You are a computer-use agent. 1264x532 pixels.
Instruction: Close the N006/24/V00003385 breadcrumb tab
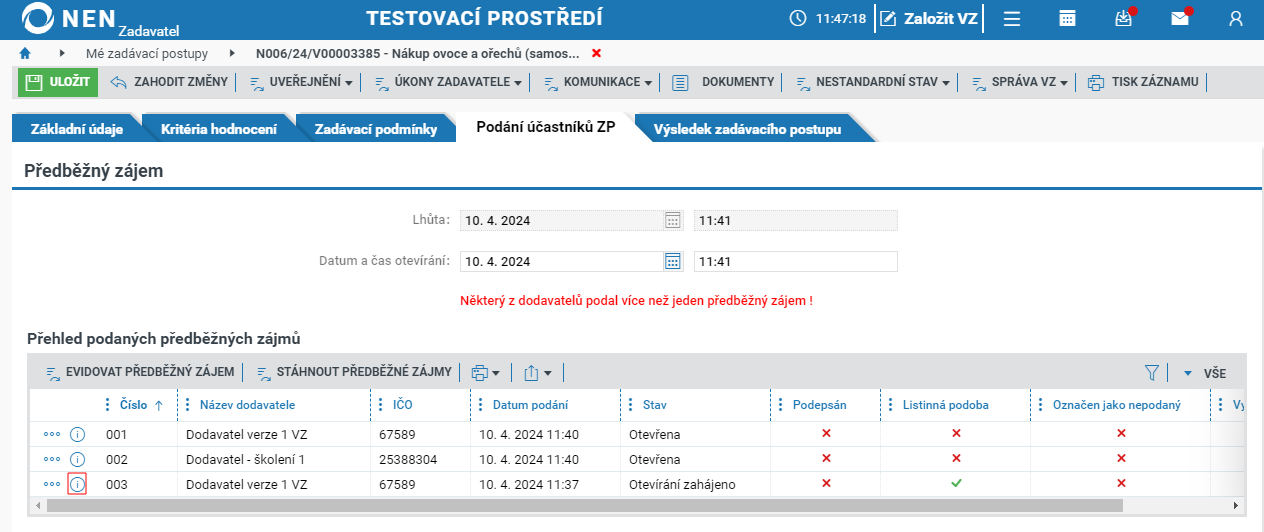[597, 53]
